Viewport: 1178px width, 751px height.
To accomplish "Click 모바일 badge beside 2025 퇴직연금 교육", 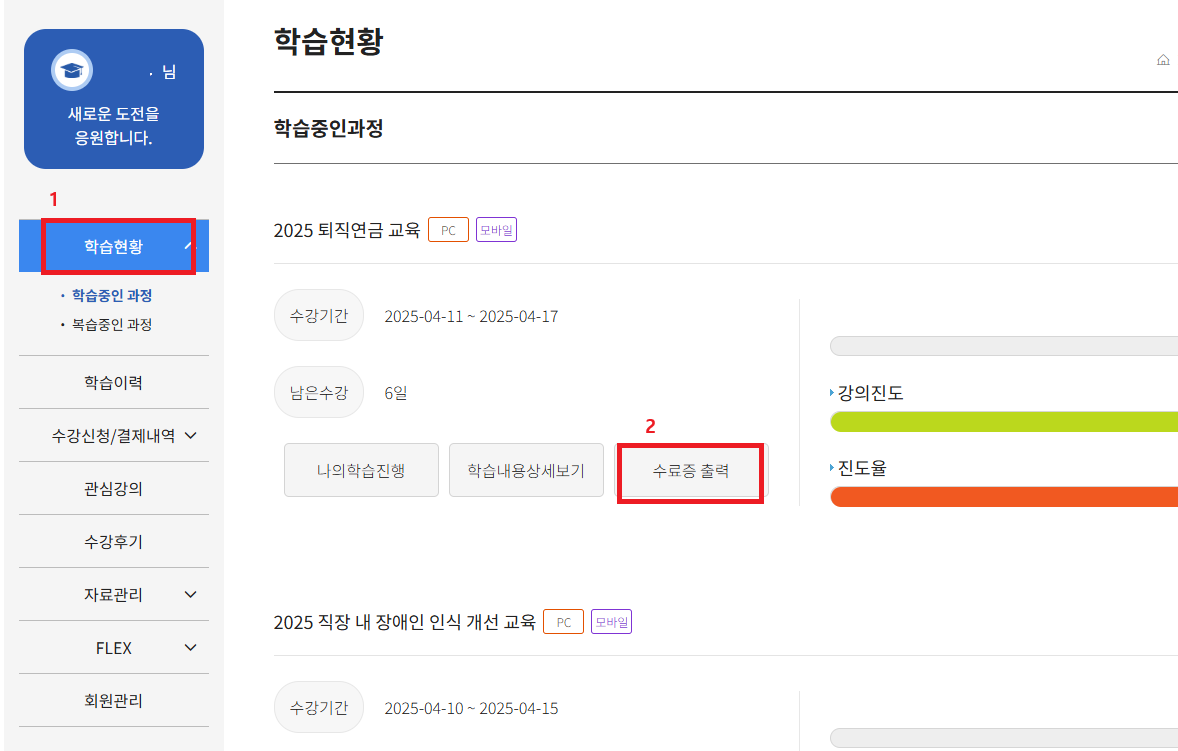I will (496, 230).
